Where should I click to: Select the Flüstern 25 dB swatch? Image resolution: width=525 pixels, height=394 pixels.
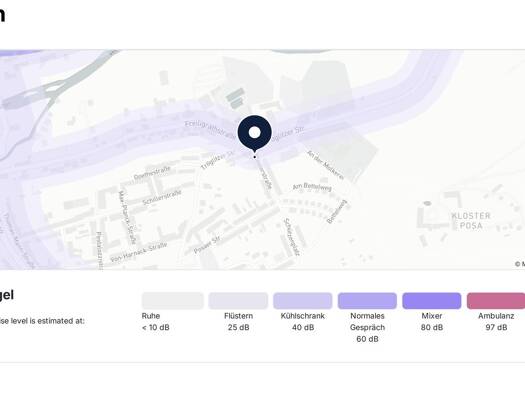click(238, 301)
